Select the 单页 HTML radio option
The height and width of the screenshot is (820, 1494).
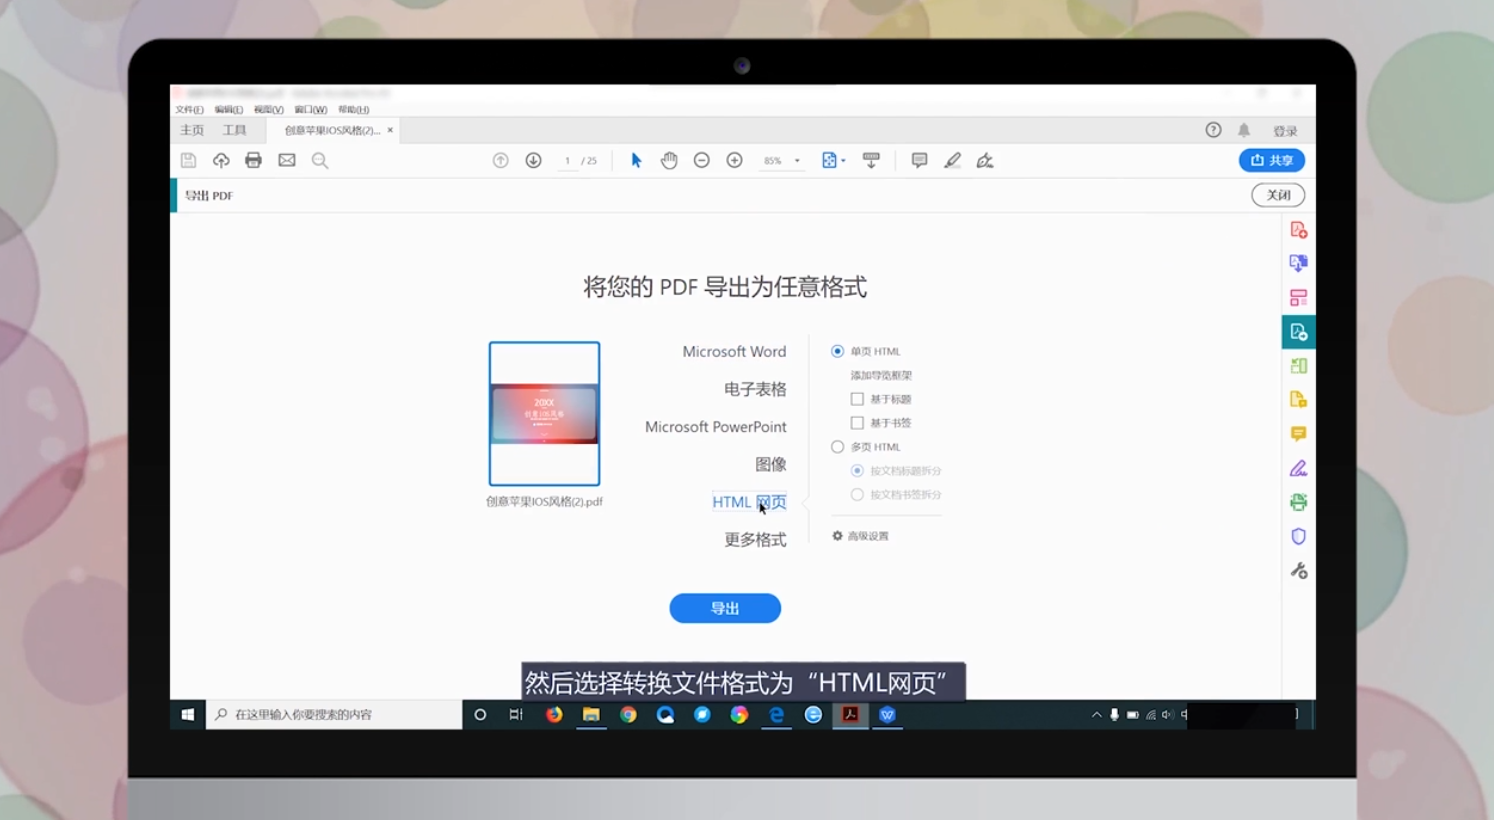click(x=837, y=351)
